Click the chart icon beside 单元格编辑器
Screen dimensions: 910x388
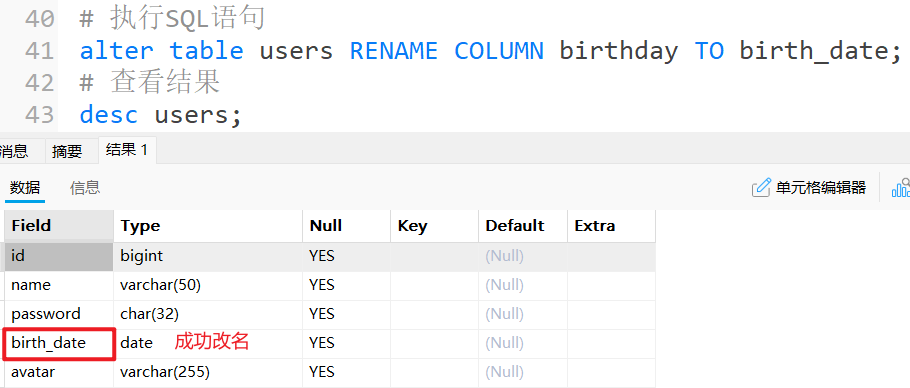[x=901, y=188]
